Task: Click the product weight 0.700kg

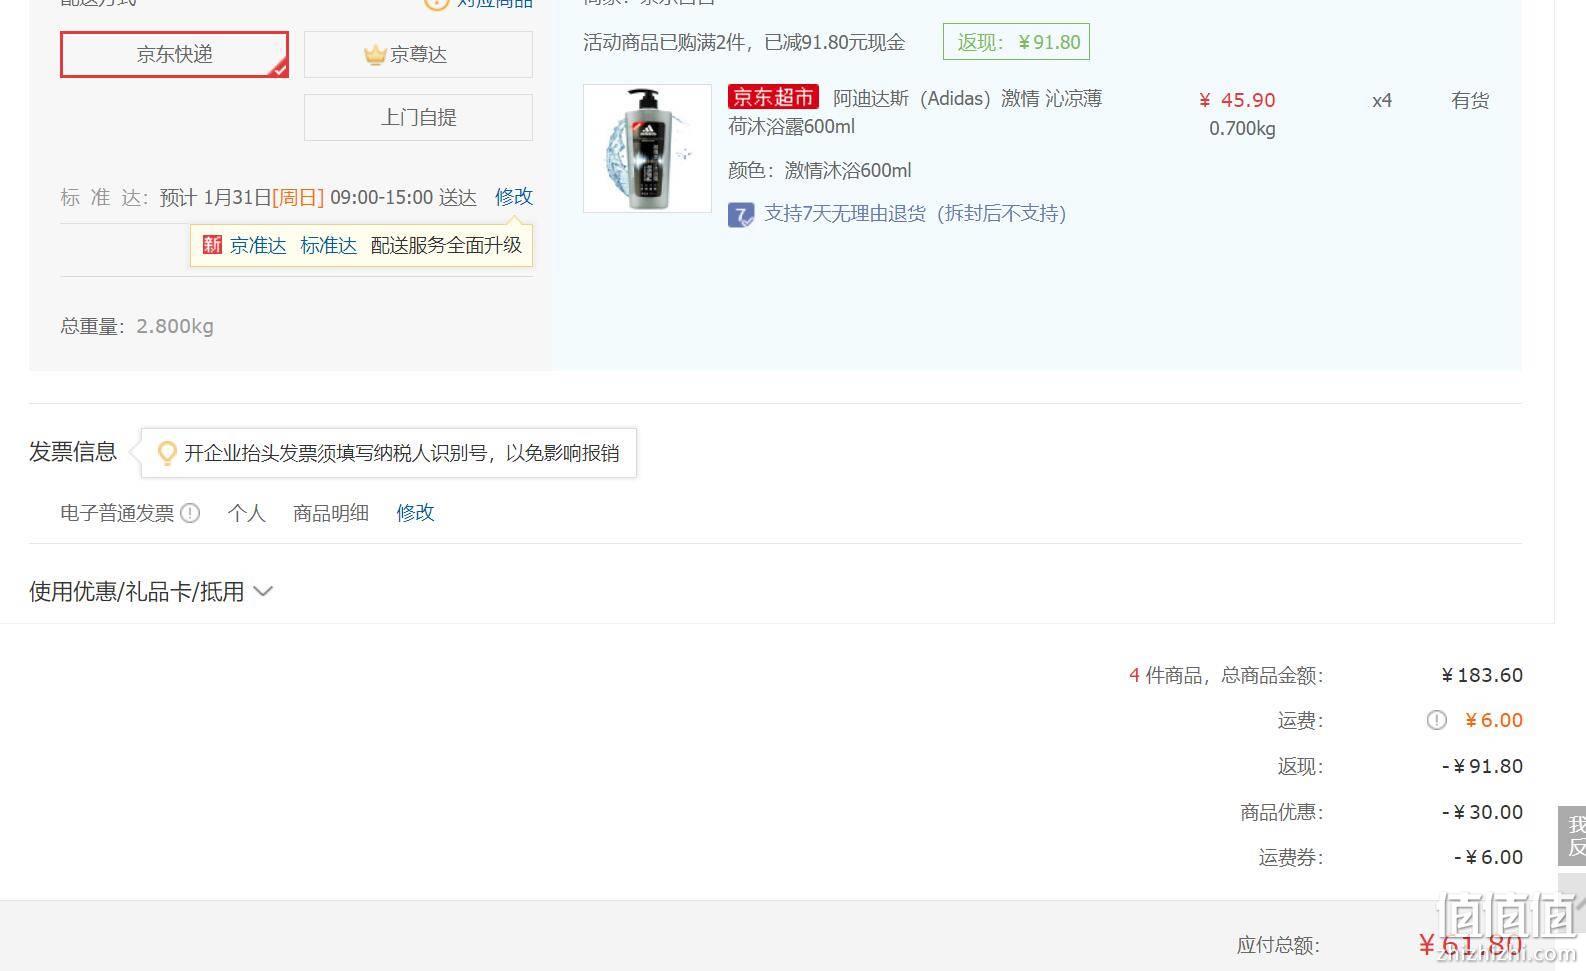Action: [x=1242, y=128]
